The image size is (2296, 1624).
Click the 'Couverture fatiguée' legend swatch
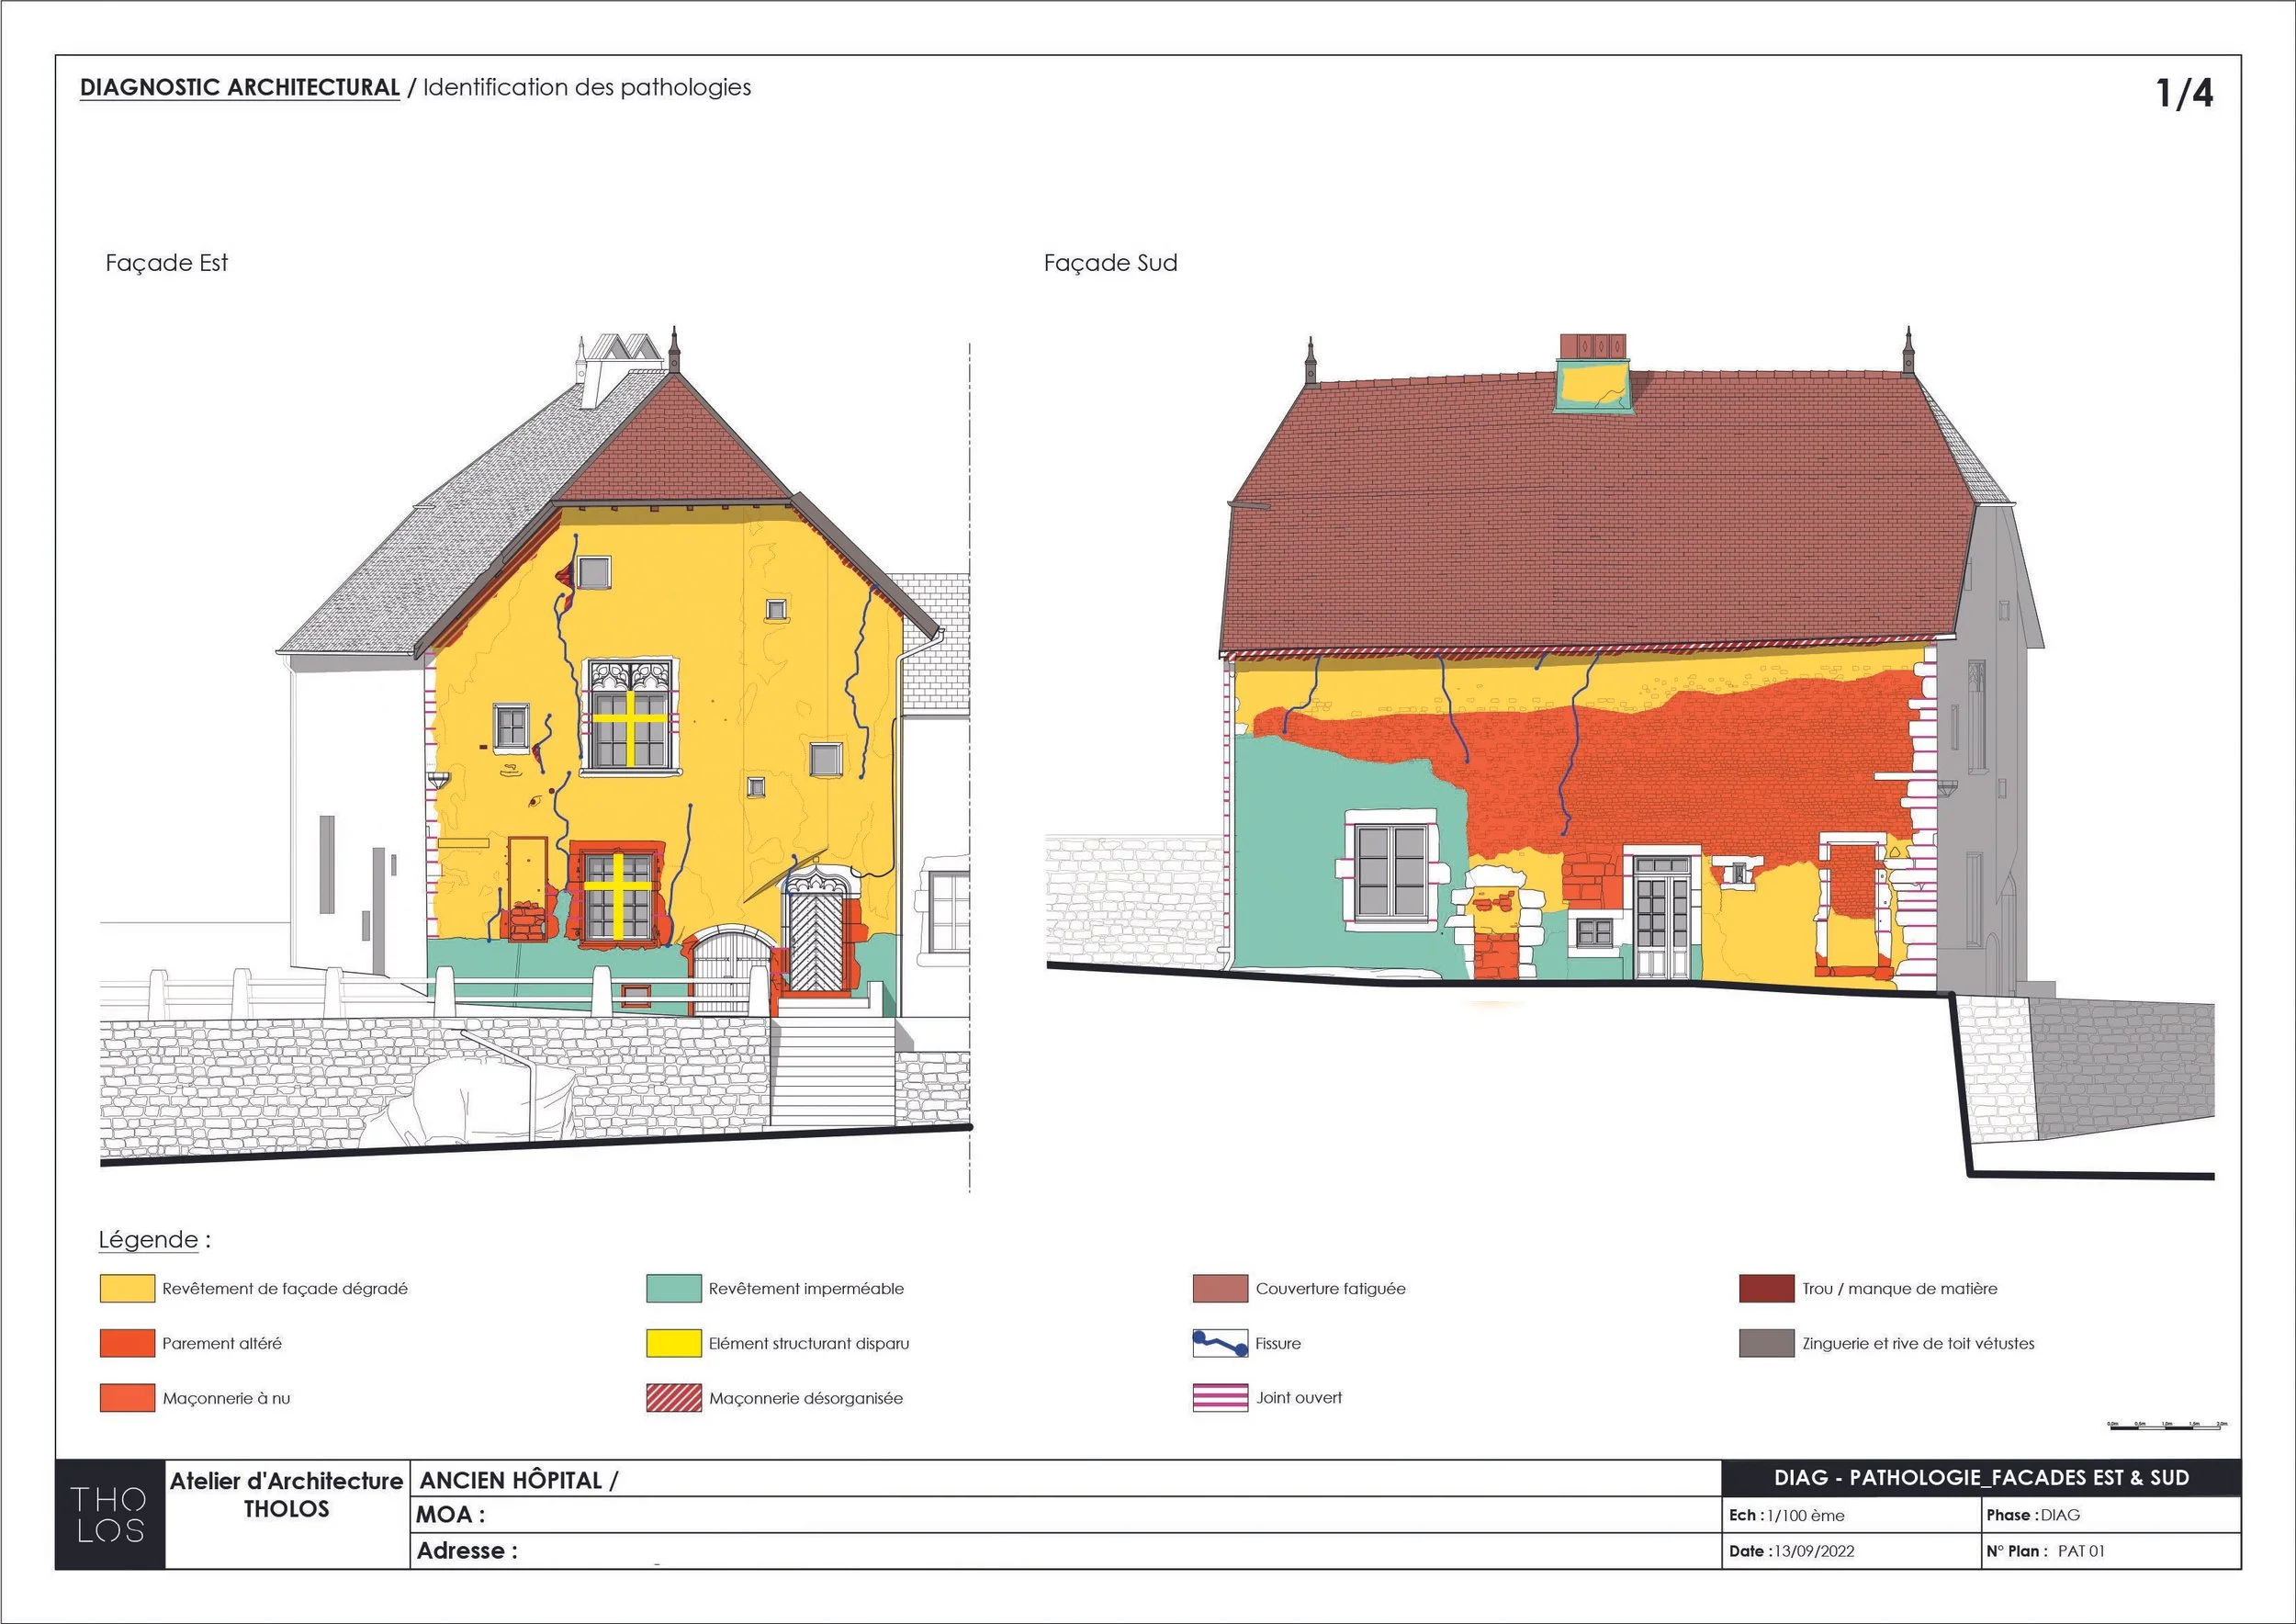click(1220, 1288)
